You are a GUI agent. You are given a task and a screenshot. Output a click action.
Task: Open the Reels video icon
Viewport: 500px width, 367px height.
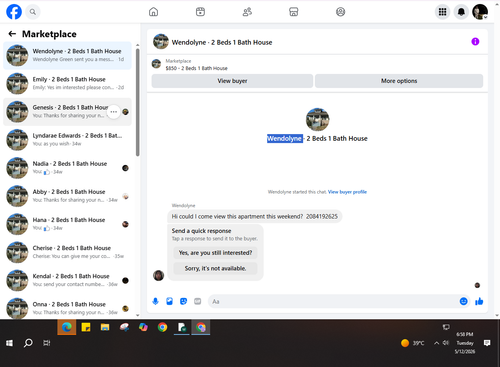[x=200, y=12]
